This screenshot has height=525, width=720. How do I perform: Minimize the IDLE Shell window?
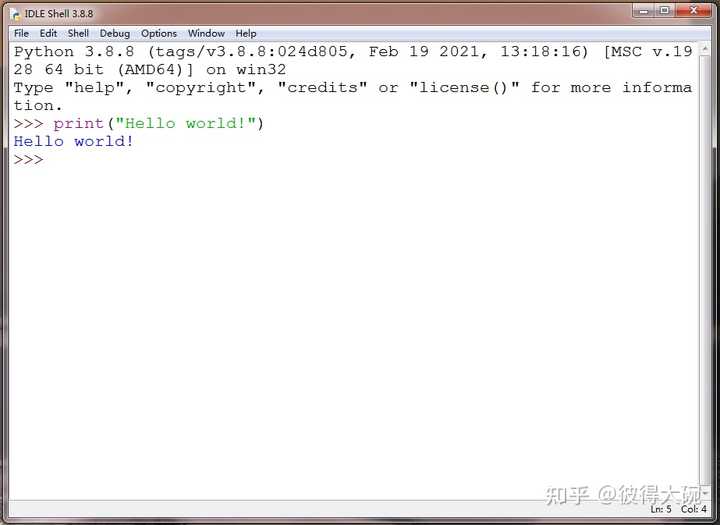click(x=644, y=11)
